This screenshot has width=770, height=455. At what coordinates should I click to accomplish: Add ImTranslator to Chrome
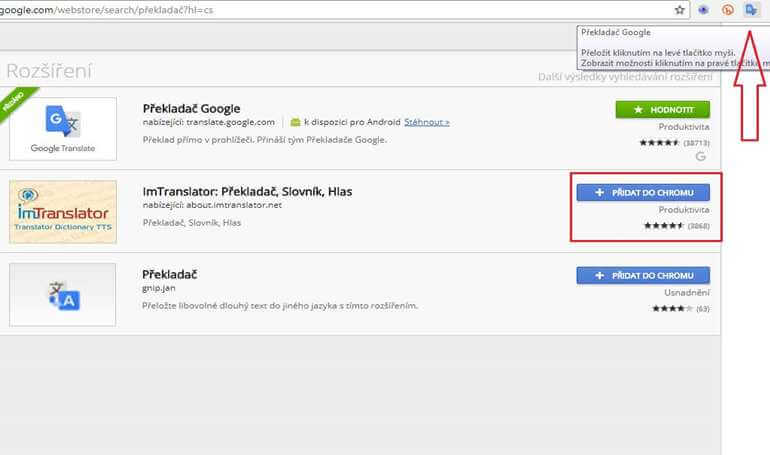[643, 192]
